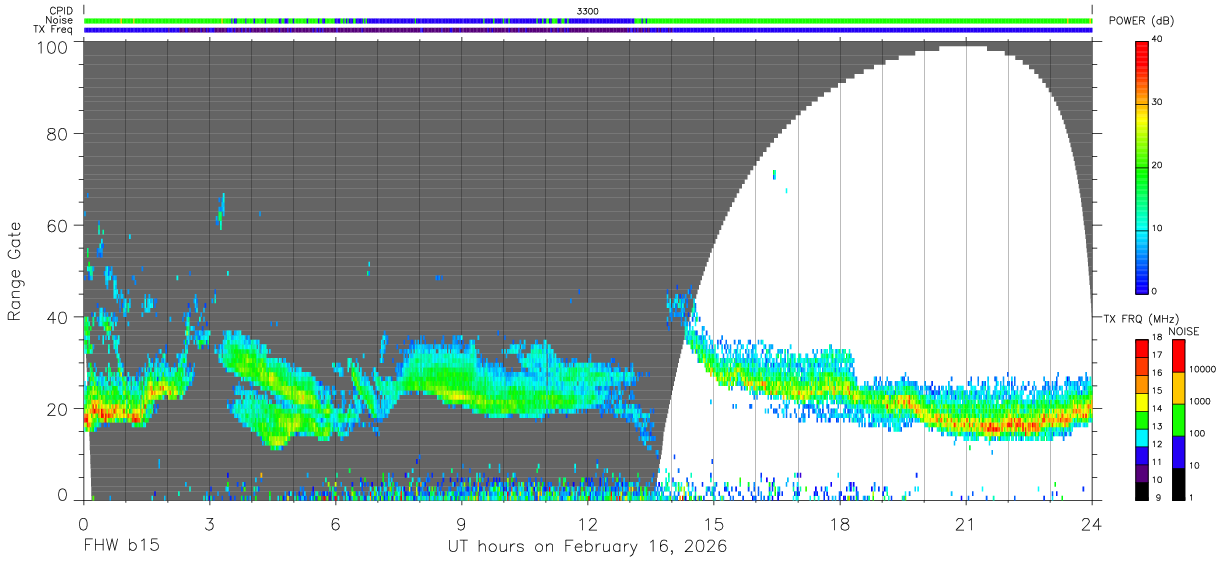1228x567 pixels.
Task: Click the 6 tick on the UT hours axis
Action: [x=335, y=525]
